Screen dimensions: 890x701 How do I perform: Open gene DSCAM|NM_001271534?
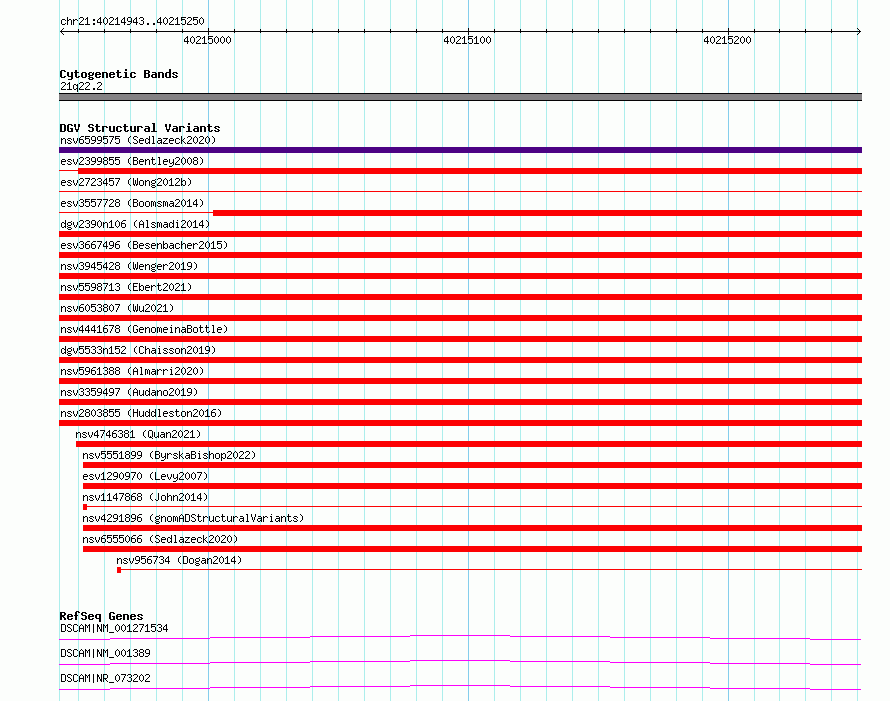coord(114,628)
